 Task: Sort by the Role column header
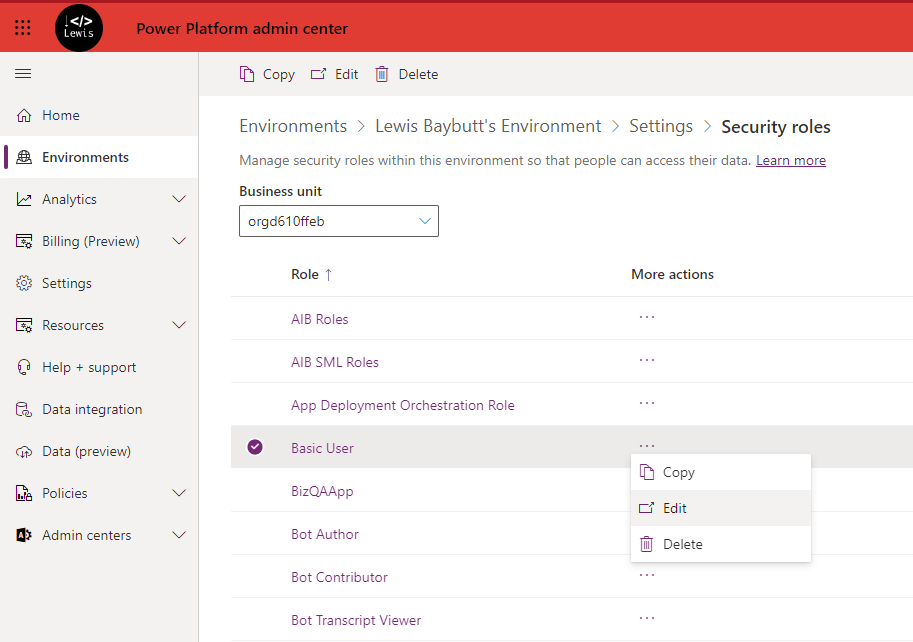pos(305,274)
